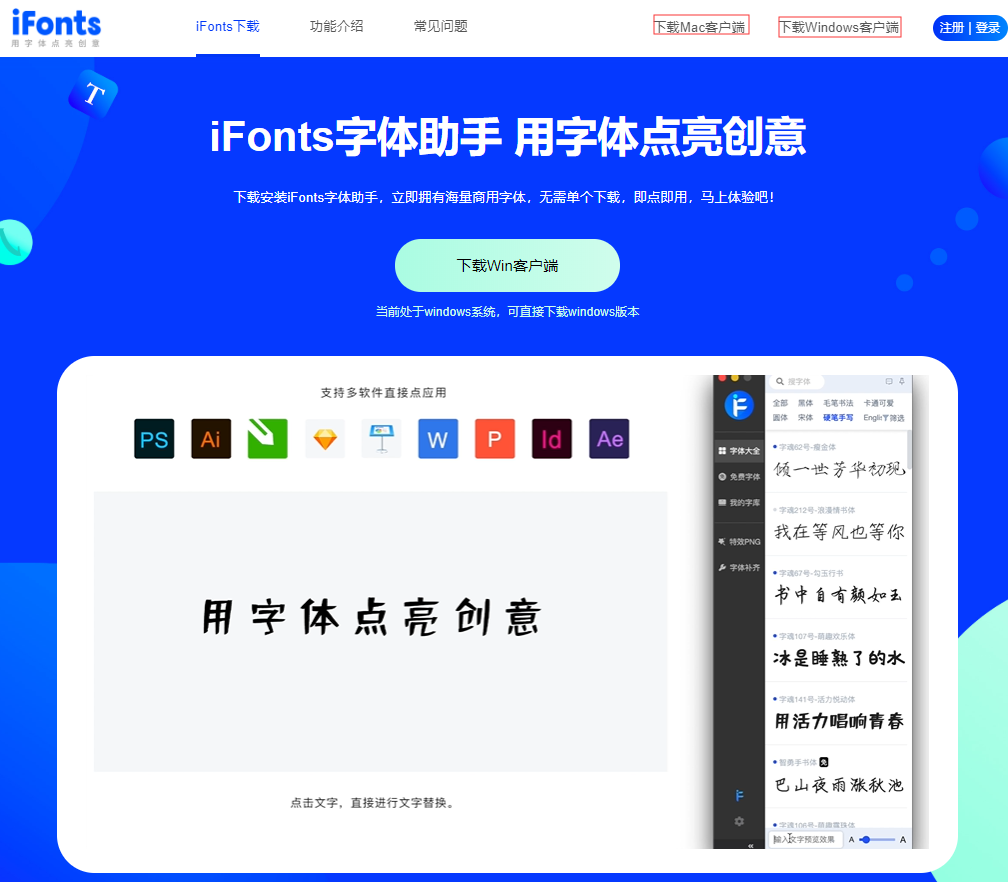
Task: Click the PowerPoint P icon
Action: click(495, 438)
